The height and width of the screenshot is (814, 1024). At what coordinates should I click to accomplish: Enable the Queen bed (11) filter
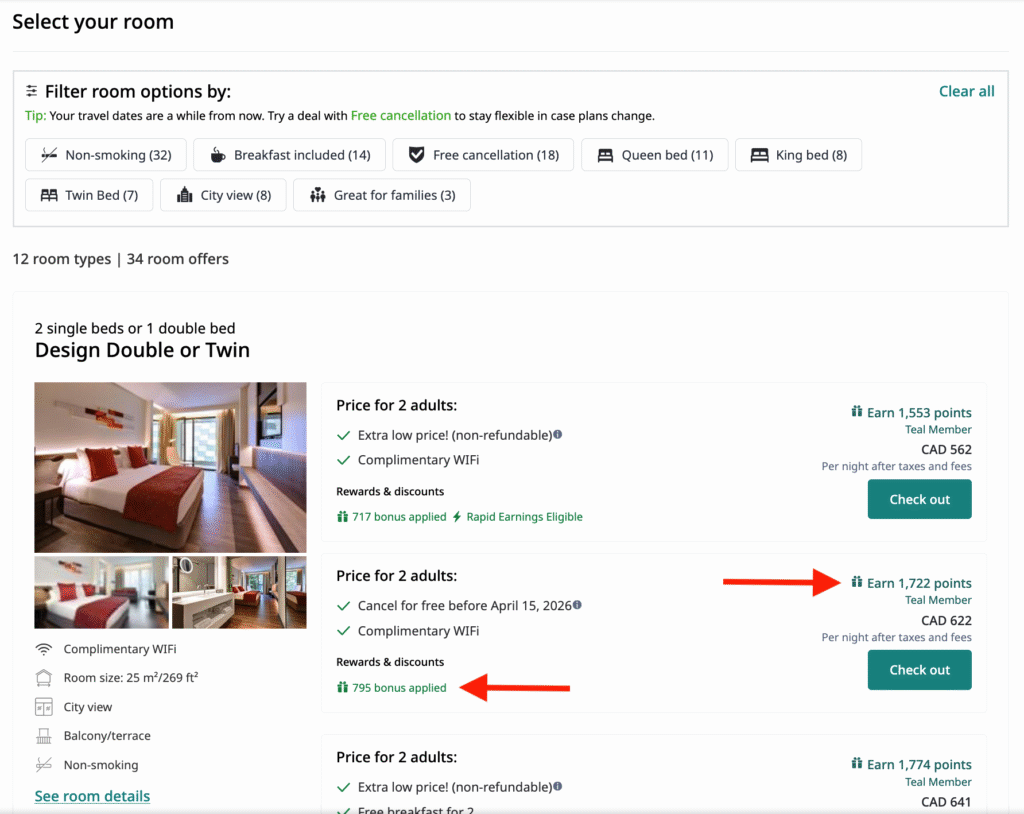(x=655, y=154)
